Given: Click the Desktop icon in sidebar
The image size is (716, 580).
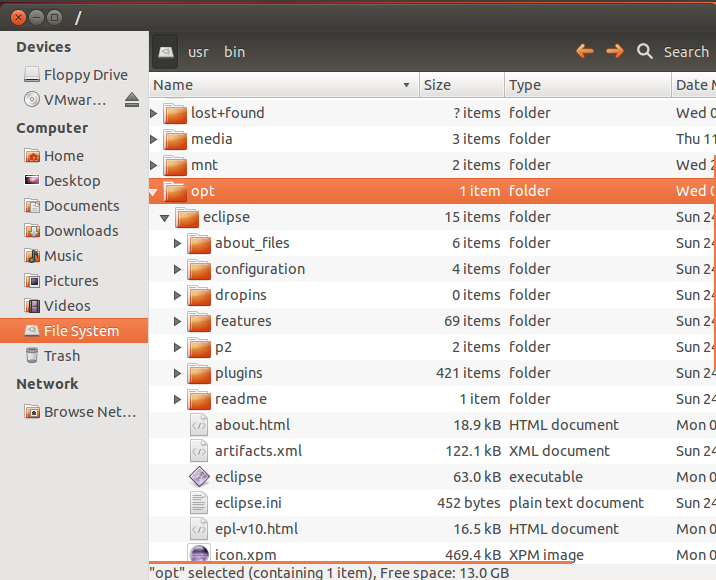Looking at the screenshot, I should (32, 180).
